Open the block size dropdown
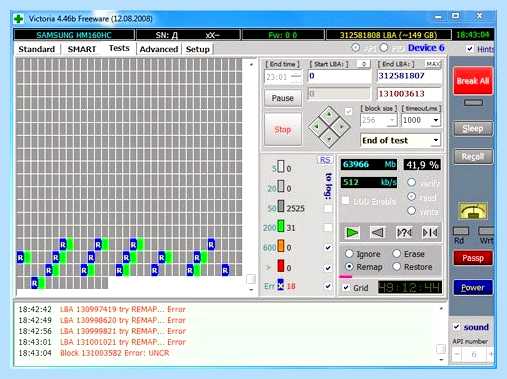The image size is (507, 379). coord(392,120)
